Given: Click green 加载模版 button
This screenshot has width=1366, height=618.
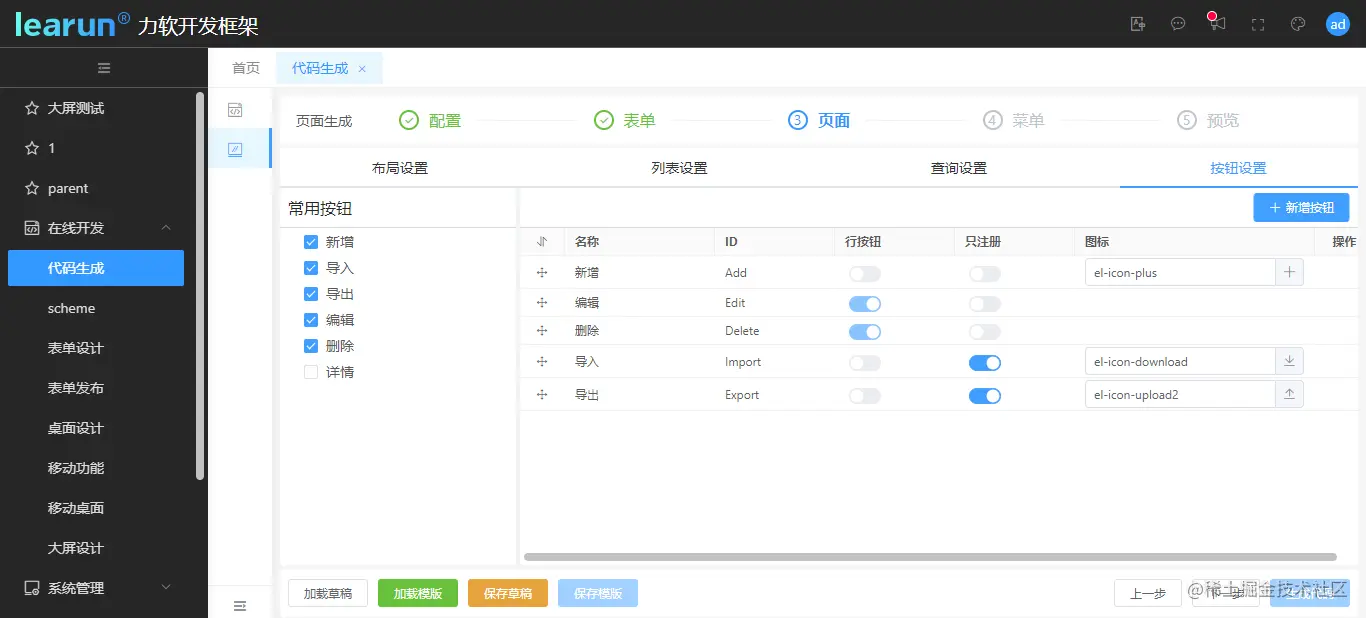Looking at the screenshot, I should point(418,593).
